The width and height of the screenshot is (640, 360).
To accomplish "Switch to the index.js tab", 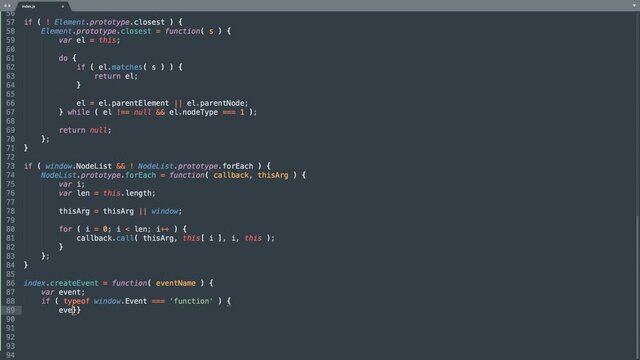I will (x=42, y=6).
